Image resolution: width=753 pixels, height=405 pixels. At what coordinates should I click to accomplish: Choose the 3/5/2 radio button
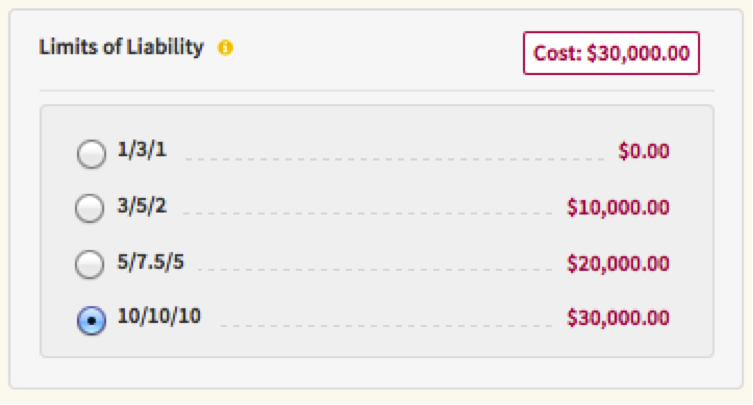[90, 208]
